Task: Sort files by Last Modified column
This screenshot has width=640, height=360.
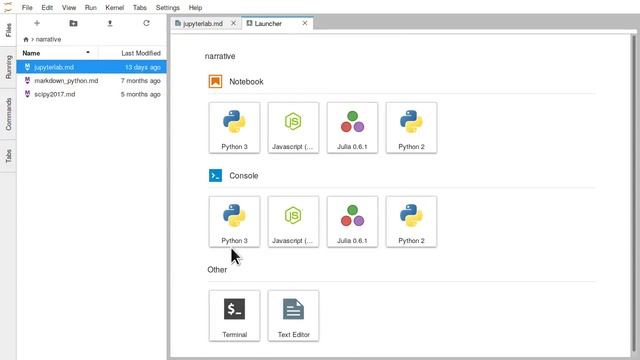Action: coord(132,53)
